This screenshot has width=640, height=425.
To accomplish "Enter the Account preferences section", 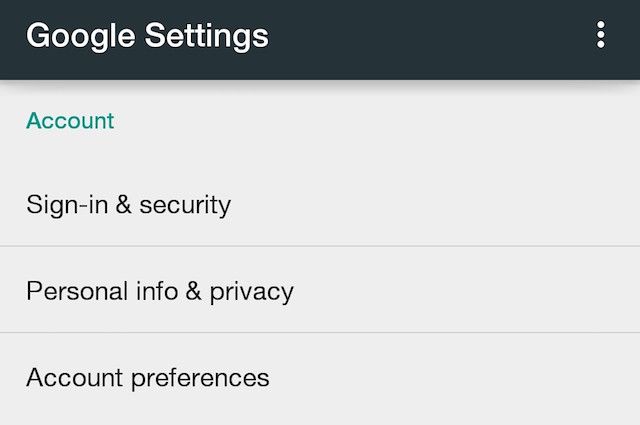I will [x=148, y=378].
